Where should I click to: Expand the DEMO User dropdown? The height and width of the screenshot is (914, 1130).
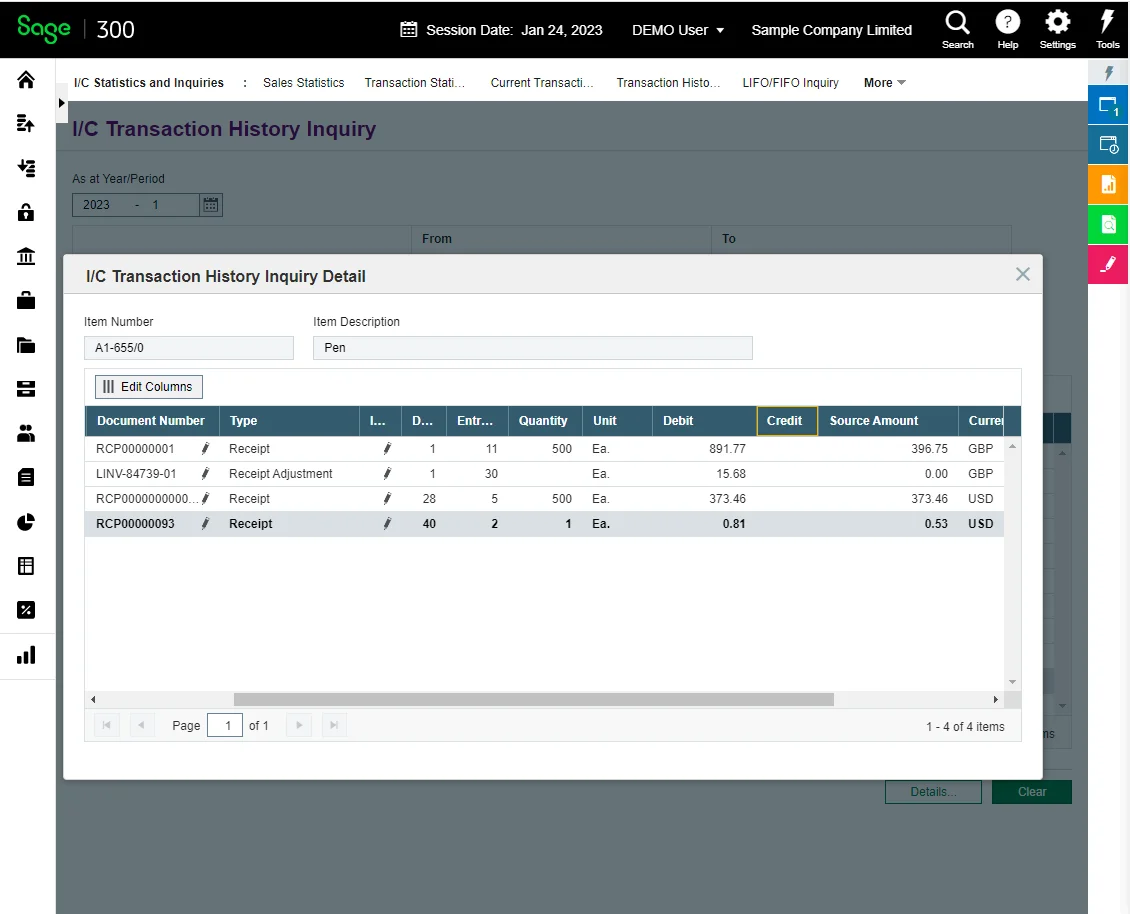point(678,30)
